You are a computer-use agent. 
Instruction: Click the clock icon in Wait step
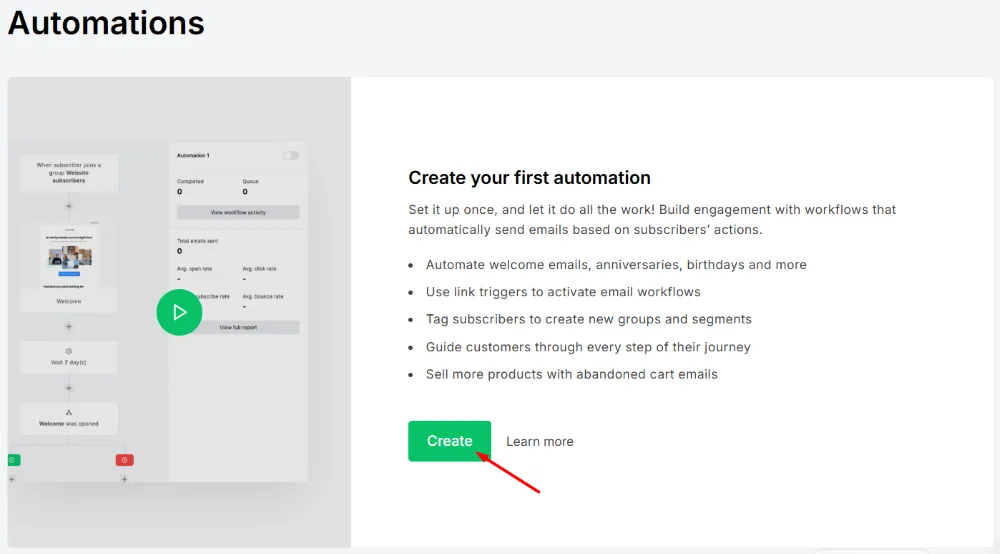tap(69, 351)
